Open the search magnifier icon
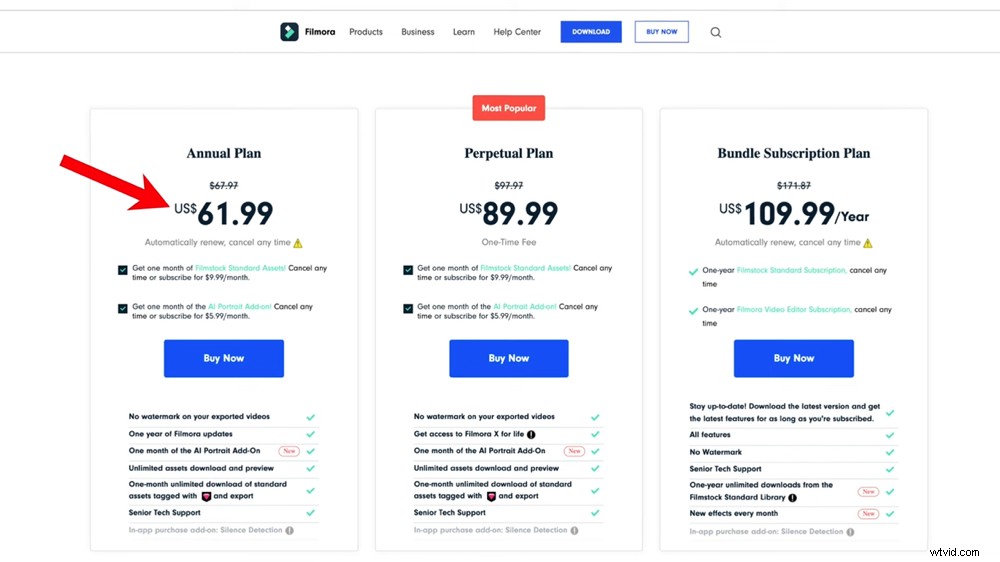 click(x=716, y=32)
